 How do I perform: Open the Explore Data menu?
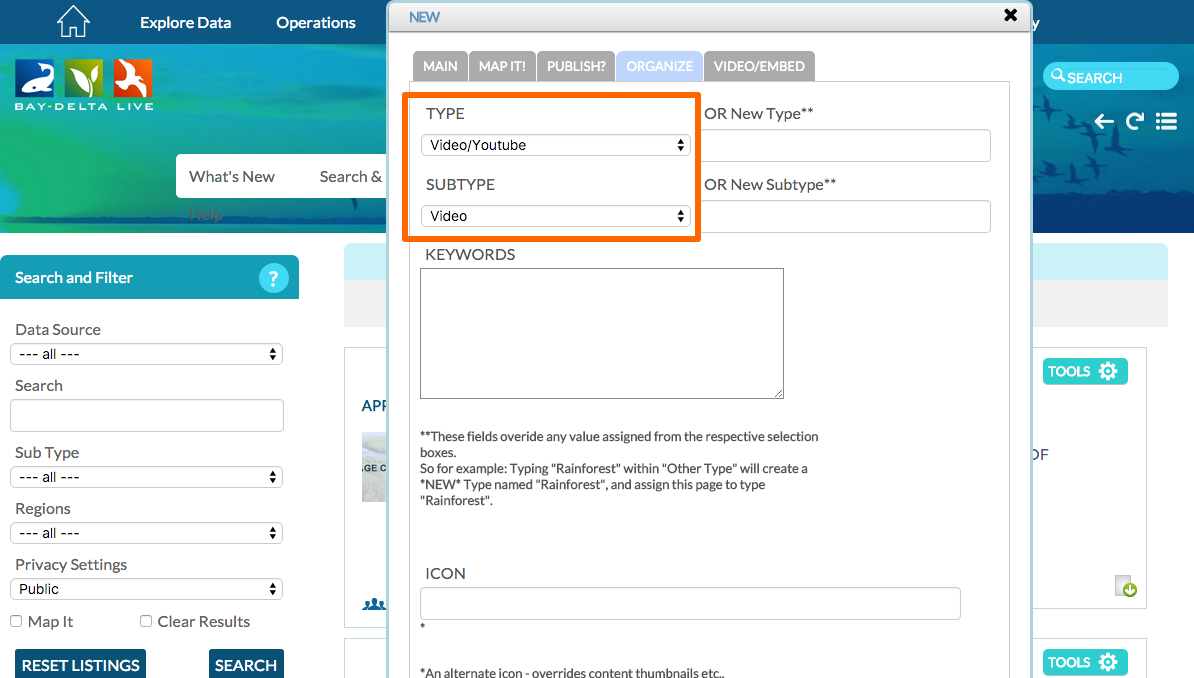(x=185, y=22)
